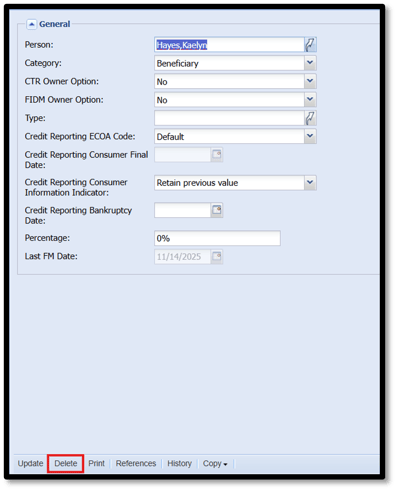
Task: Click the Category field showing Beneficiary
Action: (x=229, y=63)
